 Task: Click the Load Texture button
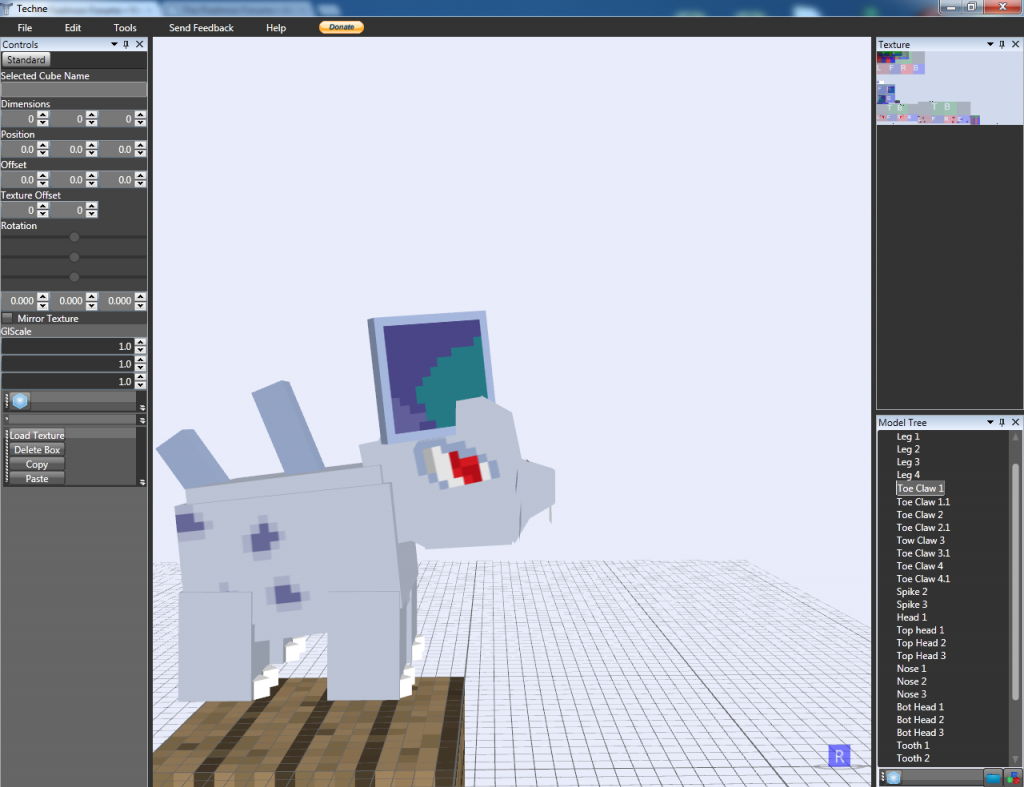coord(37,436)
